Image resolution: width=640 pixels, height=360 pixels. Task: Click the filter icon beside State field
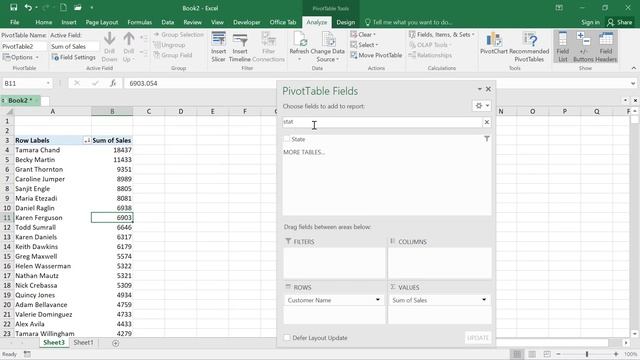tap(487, 139)
